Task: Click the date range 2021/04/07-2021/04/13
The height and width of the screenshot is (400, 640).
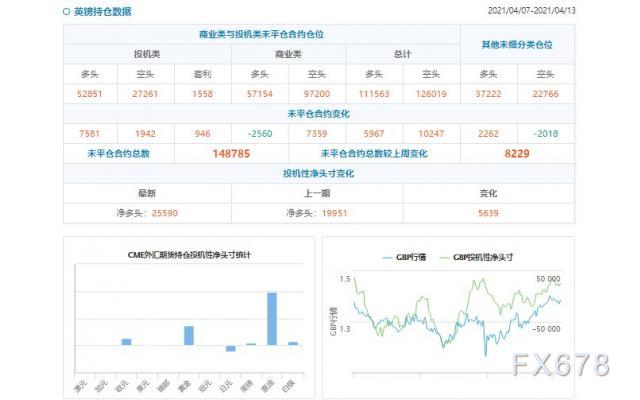Action: [531, 11]
